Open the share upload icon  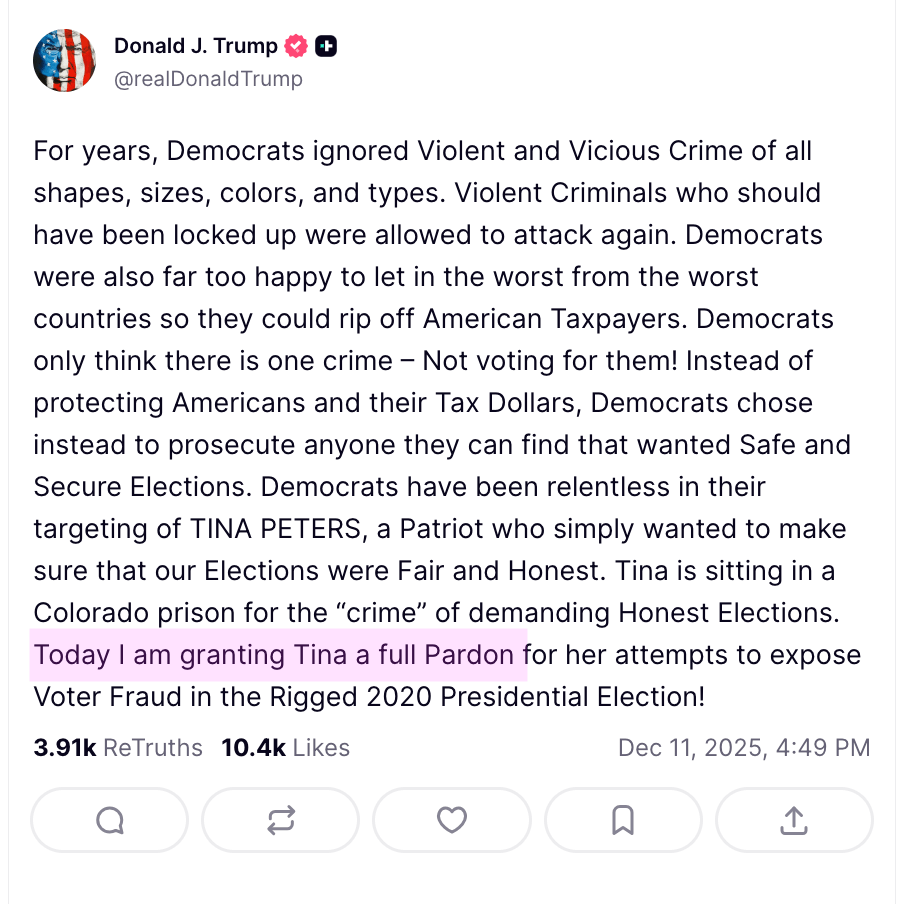794,820
